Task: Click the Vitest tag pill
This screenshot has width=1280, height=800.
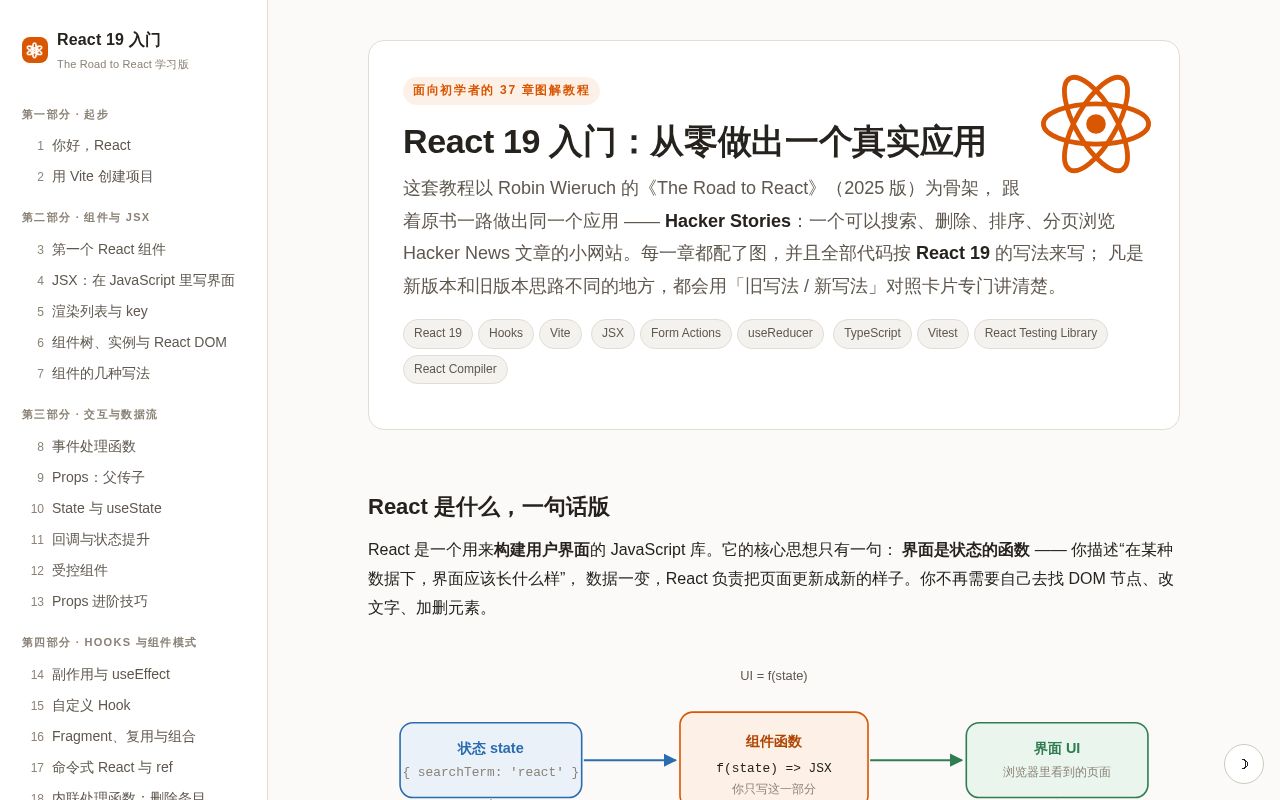Action: 943,333
